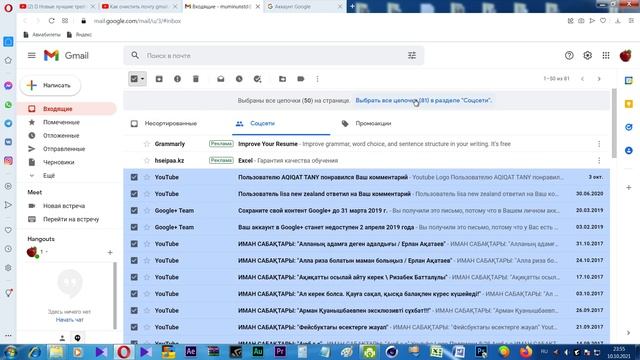
Task: Uncheck YouTube email dated 03.10.2017
Action: coord(134,294)
